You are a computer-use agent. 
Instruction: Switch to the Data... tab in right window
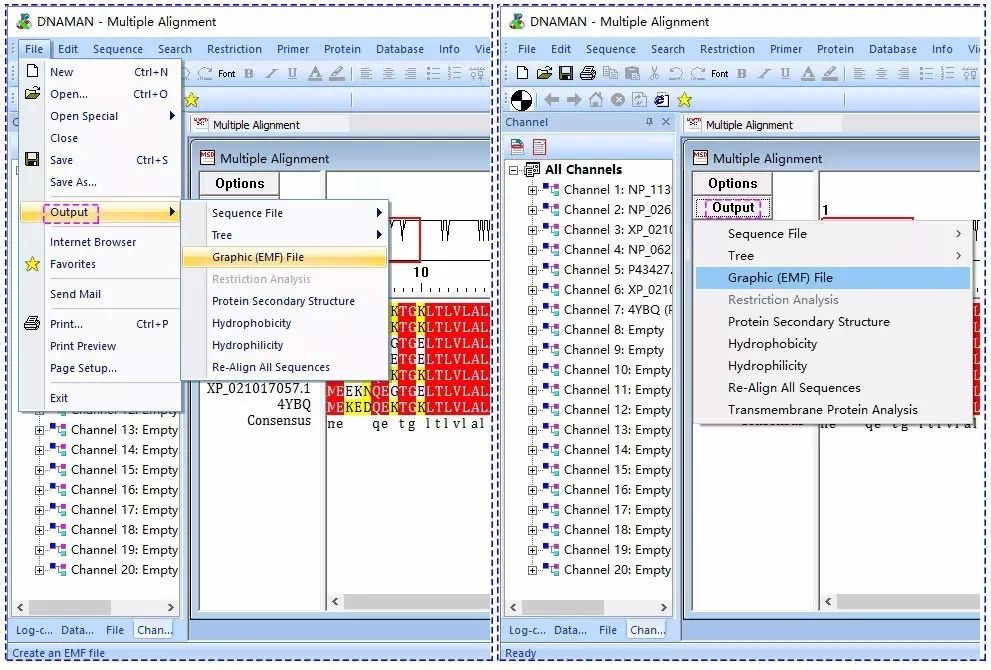(x=570, y=630)
